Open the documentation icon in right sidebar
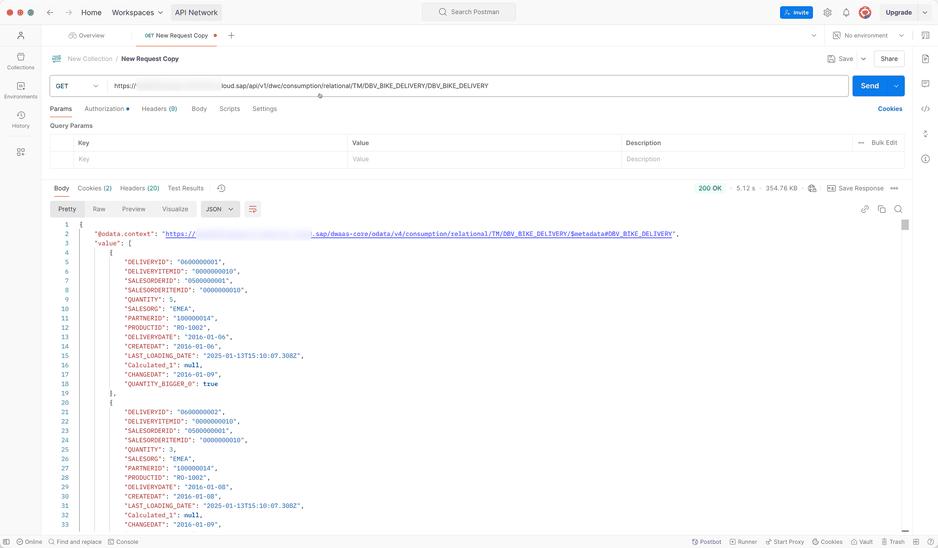 point(925,59)
